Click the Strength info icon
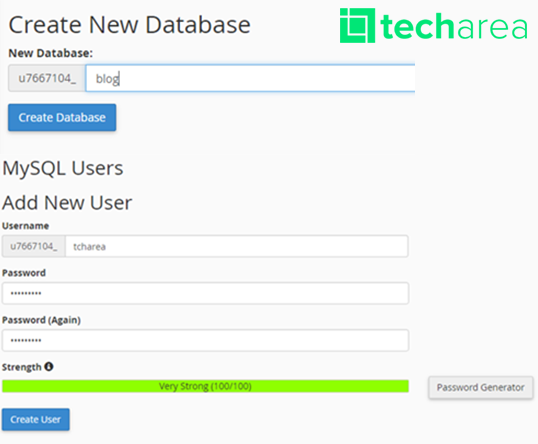The width and height of the screenshot is (538, 444). click(x=49, y=366)
